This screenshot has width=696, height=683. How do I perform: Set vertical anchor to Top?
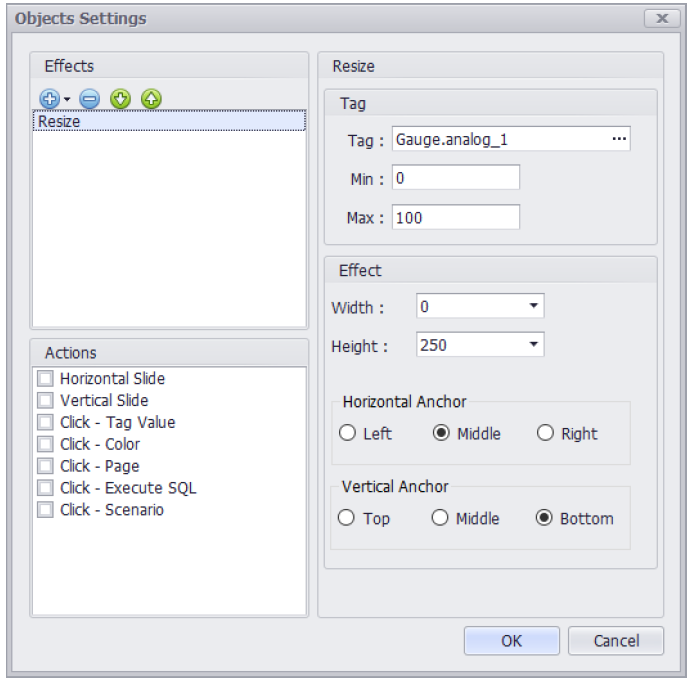346,517
